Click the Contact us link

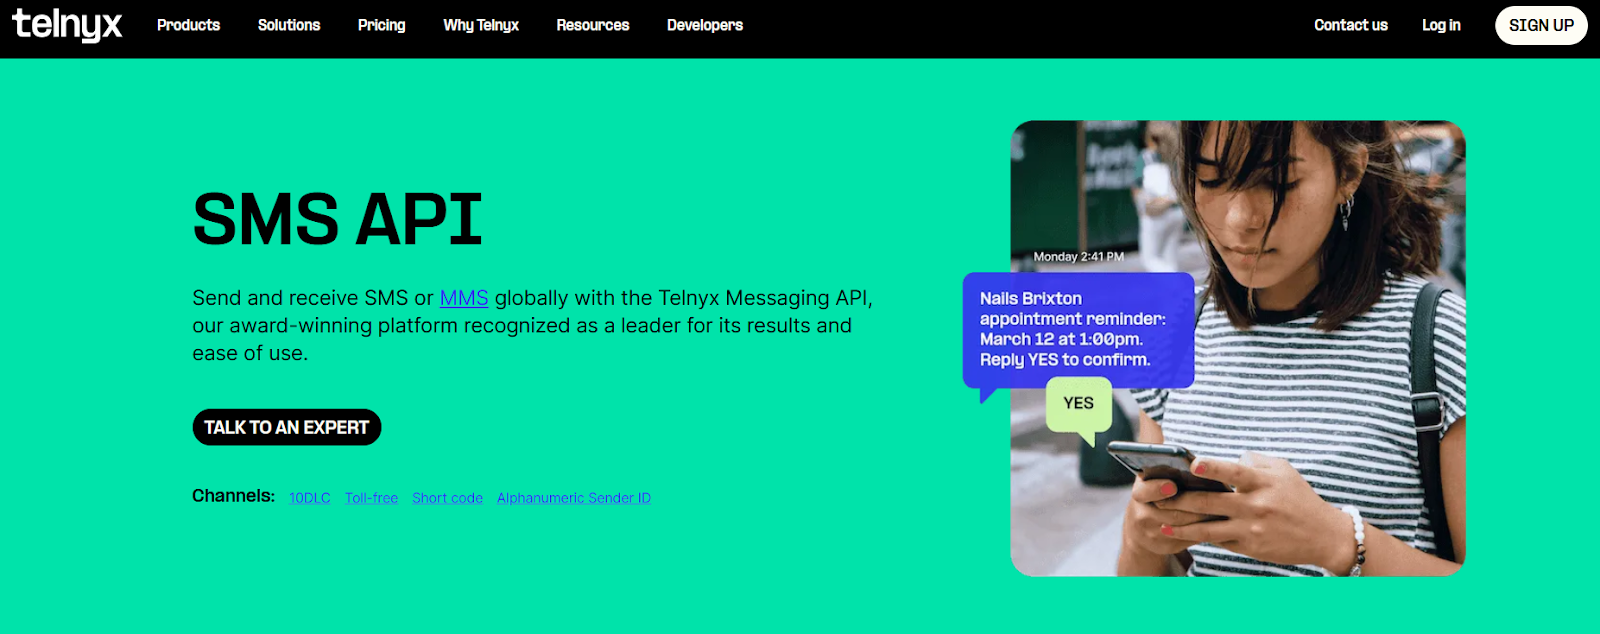pos(1351,25)
